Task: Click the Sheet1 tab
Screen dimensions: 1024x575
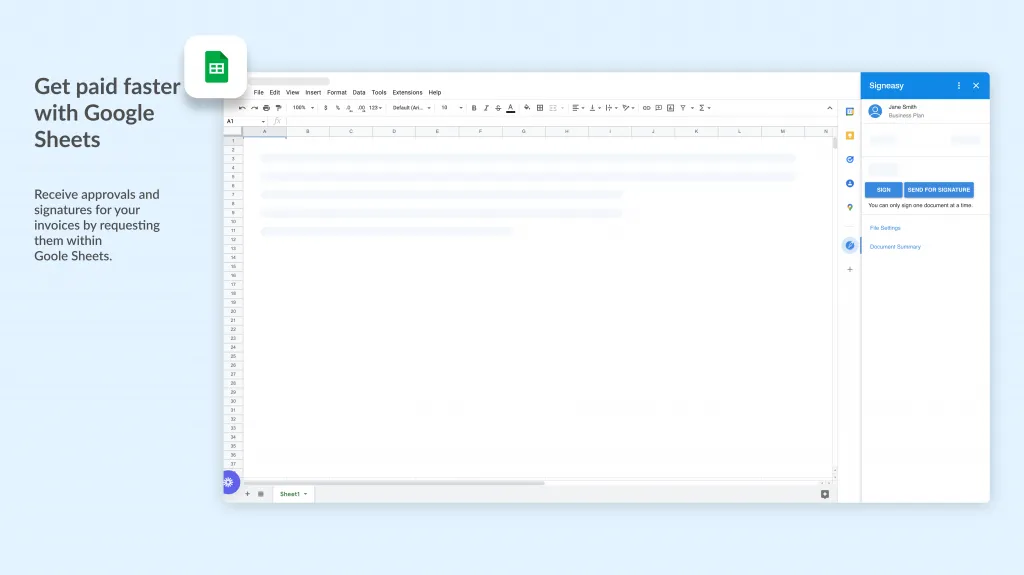Action: [293, 494]
